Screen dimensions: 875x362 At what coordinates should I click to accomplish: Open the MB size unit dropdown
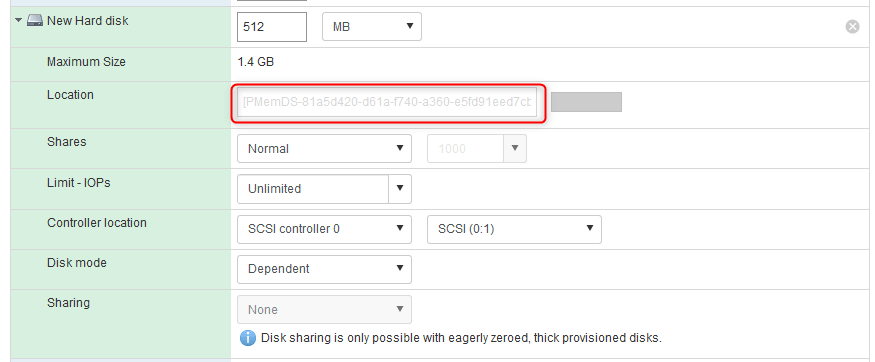point(372,26)
